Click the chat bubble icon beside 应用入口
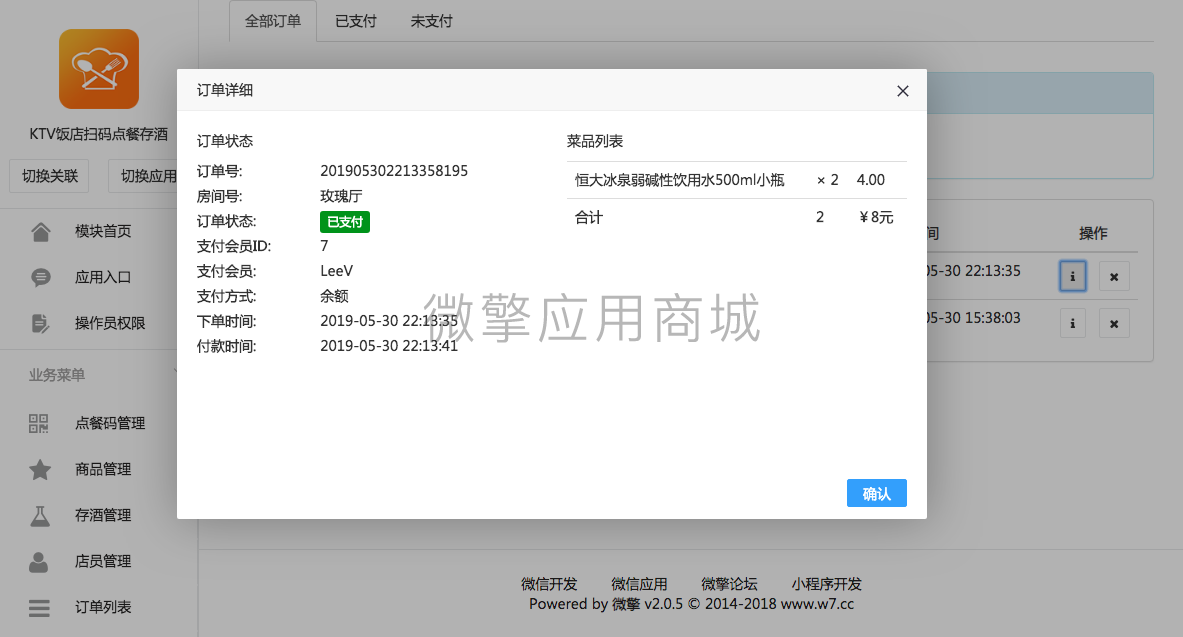Image resolution: width=1183 pixels, height=637 pixels. click(41, 278)
